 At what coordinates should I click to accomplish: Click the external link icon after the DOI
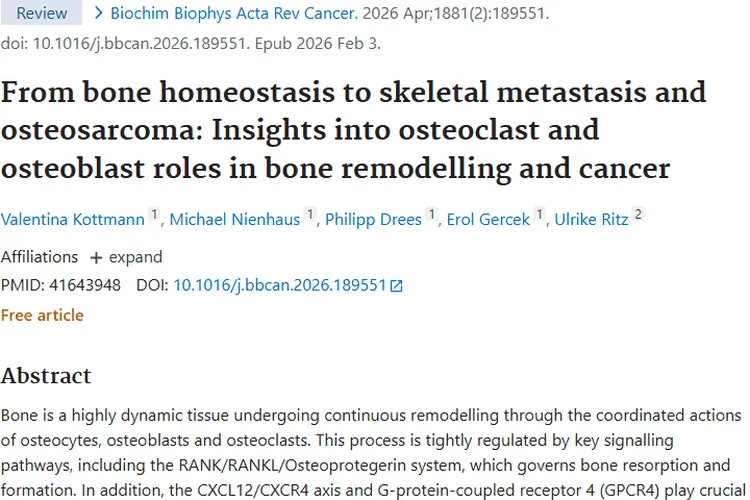[397, 286]
